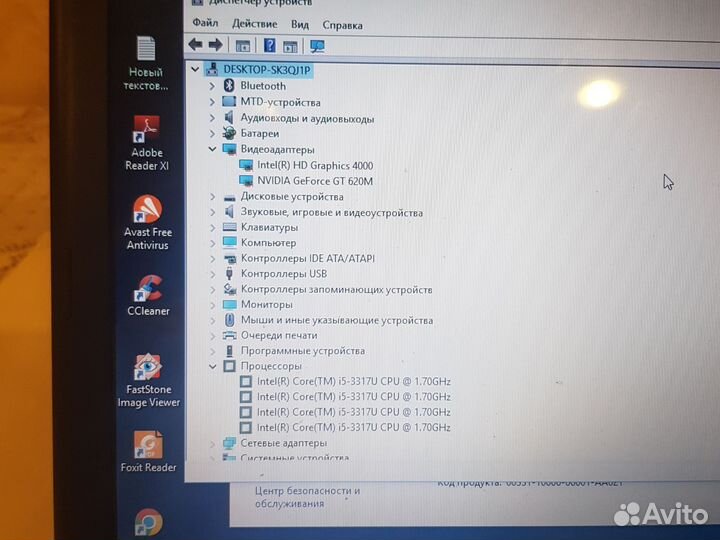Click the speaker icon beside Звуковые, игровые и видеоустройства
The image size is (720, 540).
(x=230, y=212)
